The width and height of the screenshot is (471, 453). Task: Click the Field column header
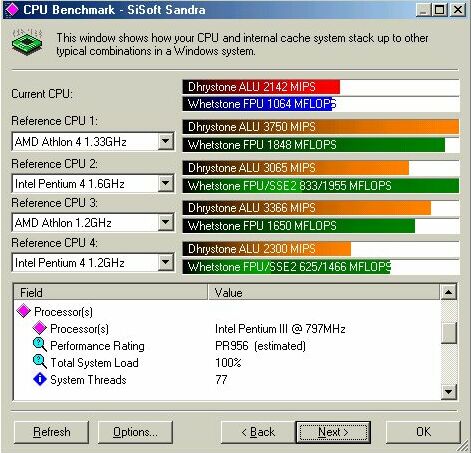[x=111, y=292]
